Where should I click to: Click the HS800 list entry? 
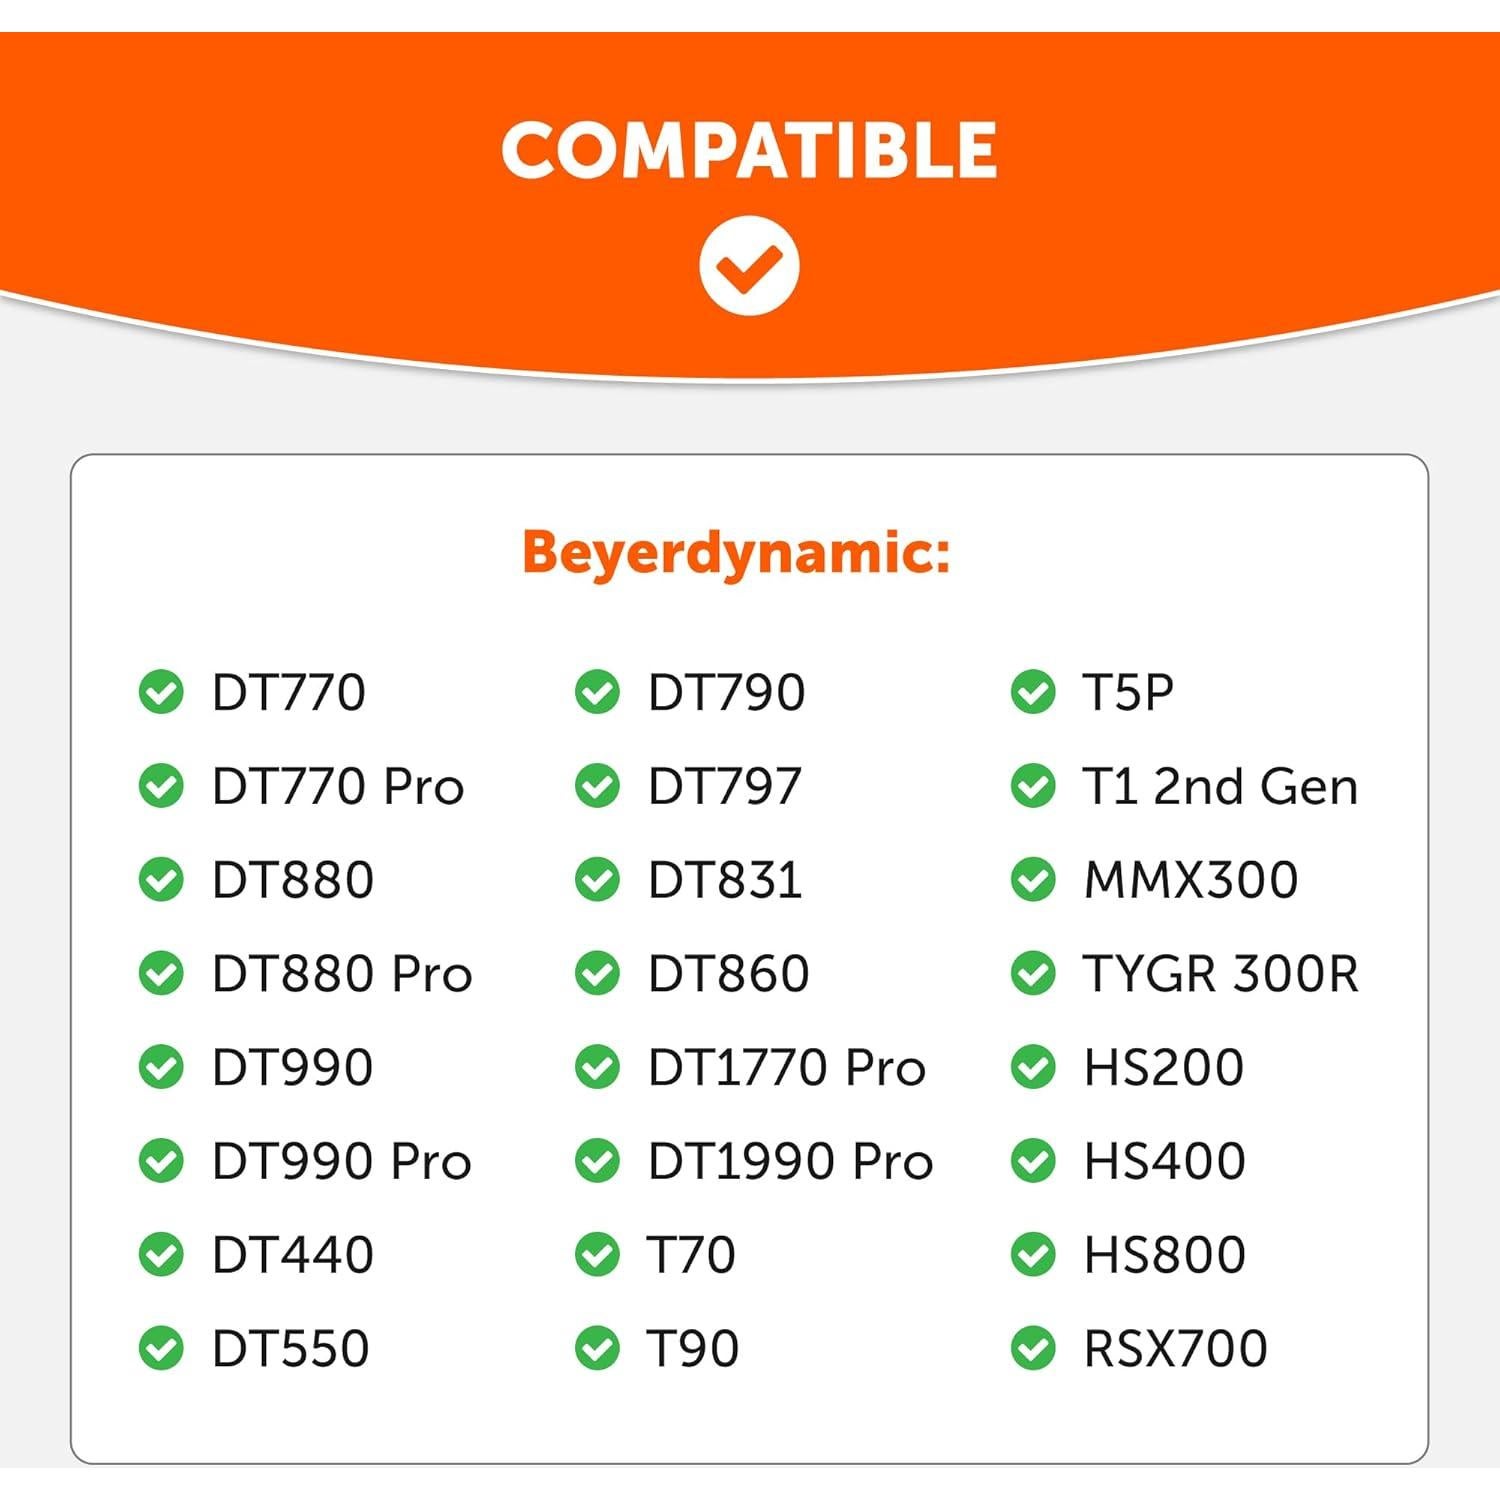1164,1254
